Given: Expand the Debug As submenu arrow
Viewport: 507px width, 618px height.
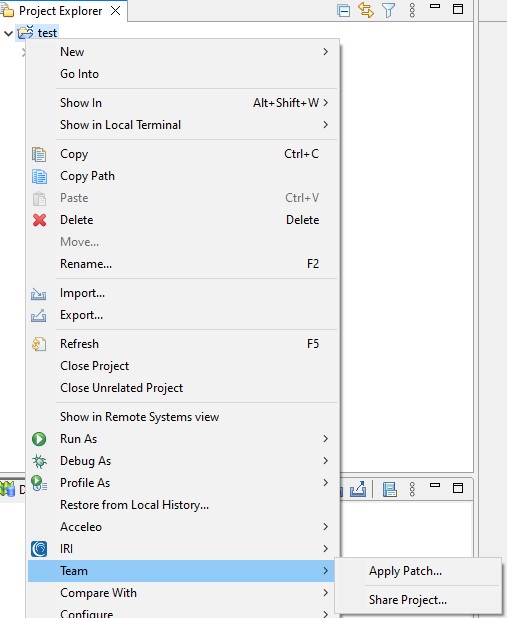Looking at the screenshot, I should pos(326,461).
